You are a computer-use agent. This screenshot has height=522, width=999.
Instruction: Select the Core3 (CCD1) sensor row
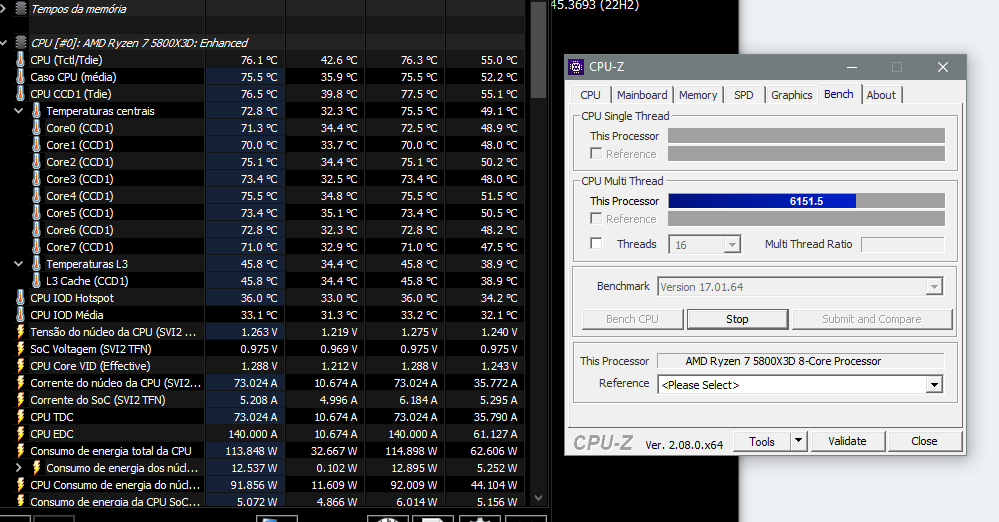pyautogui.click(x=262, y=179)
